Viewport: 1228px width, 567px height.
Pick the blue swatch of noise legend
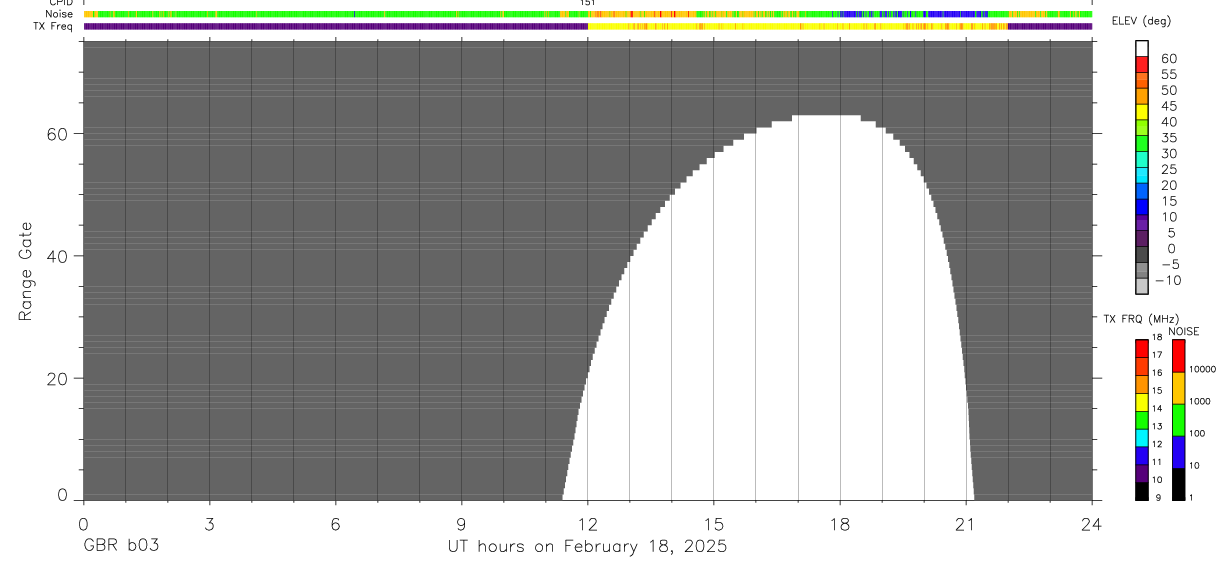1178,452
